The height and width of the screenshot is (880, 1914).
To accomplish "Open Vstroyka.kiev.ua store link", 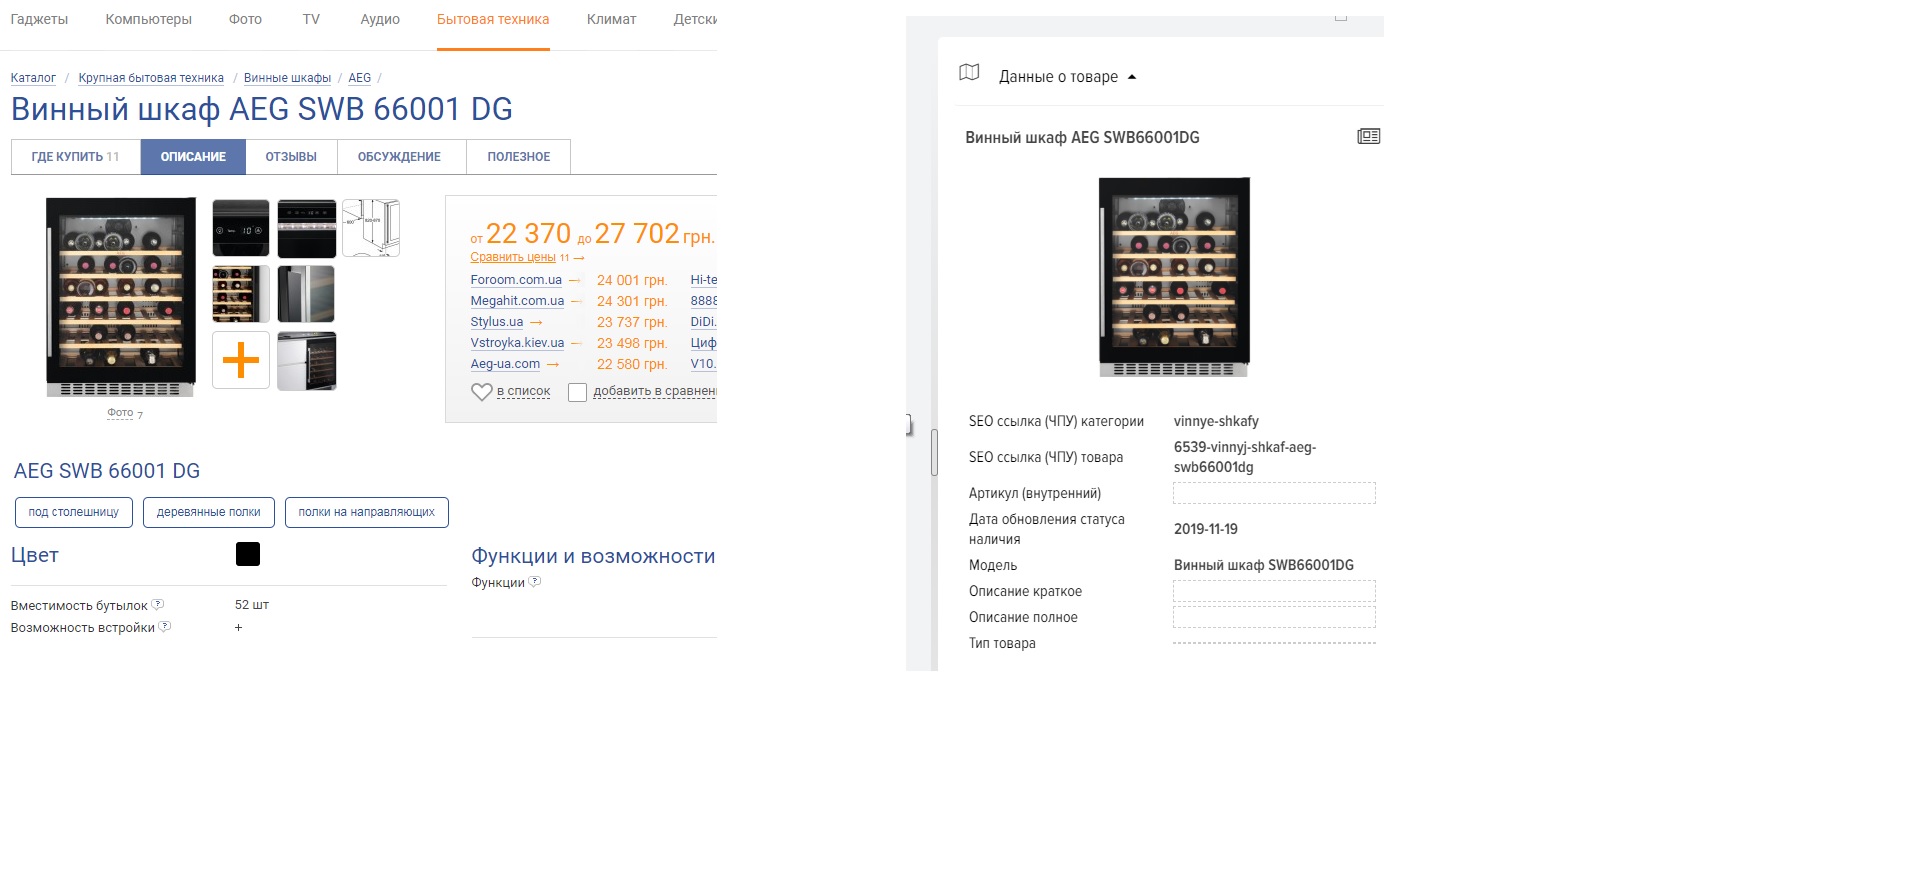I will click(517, 343).
